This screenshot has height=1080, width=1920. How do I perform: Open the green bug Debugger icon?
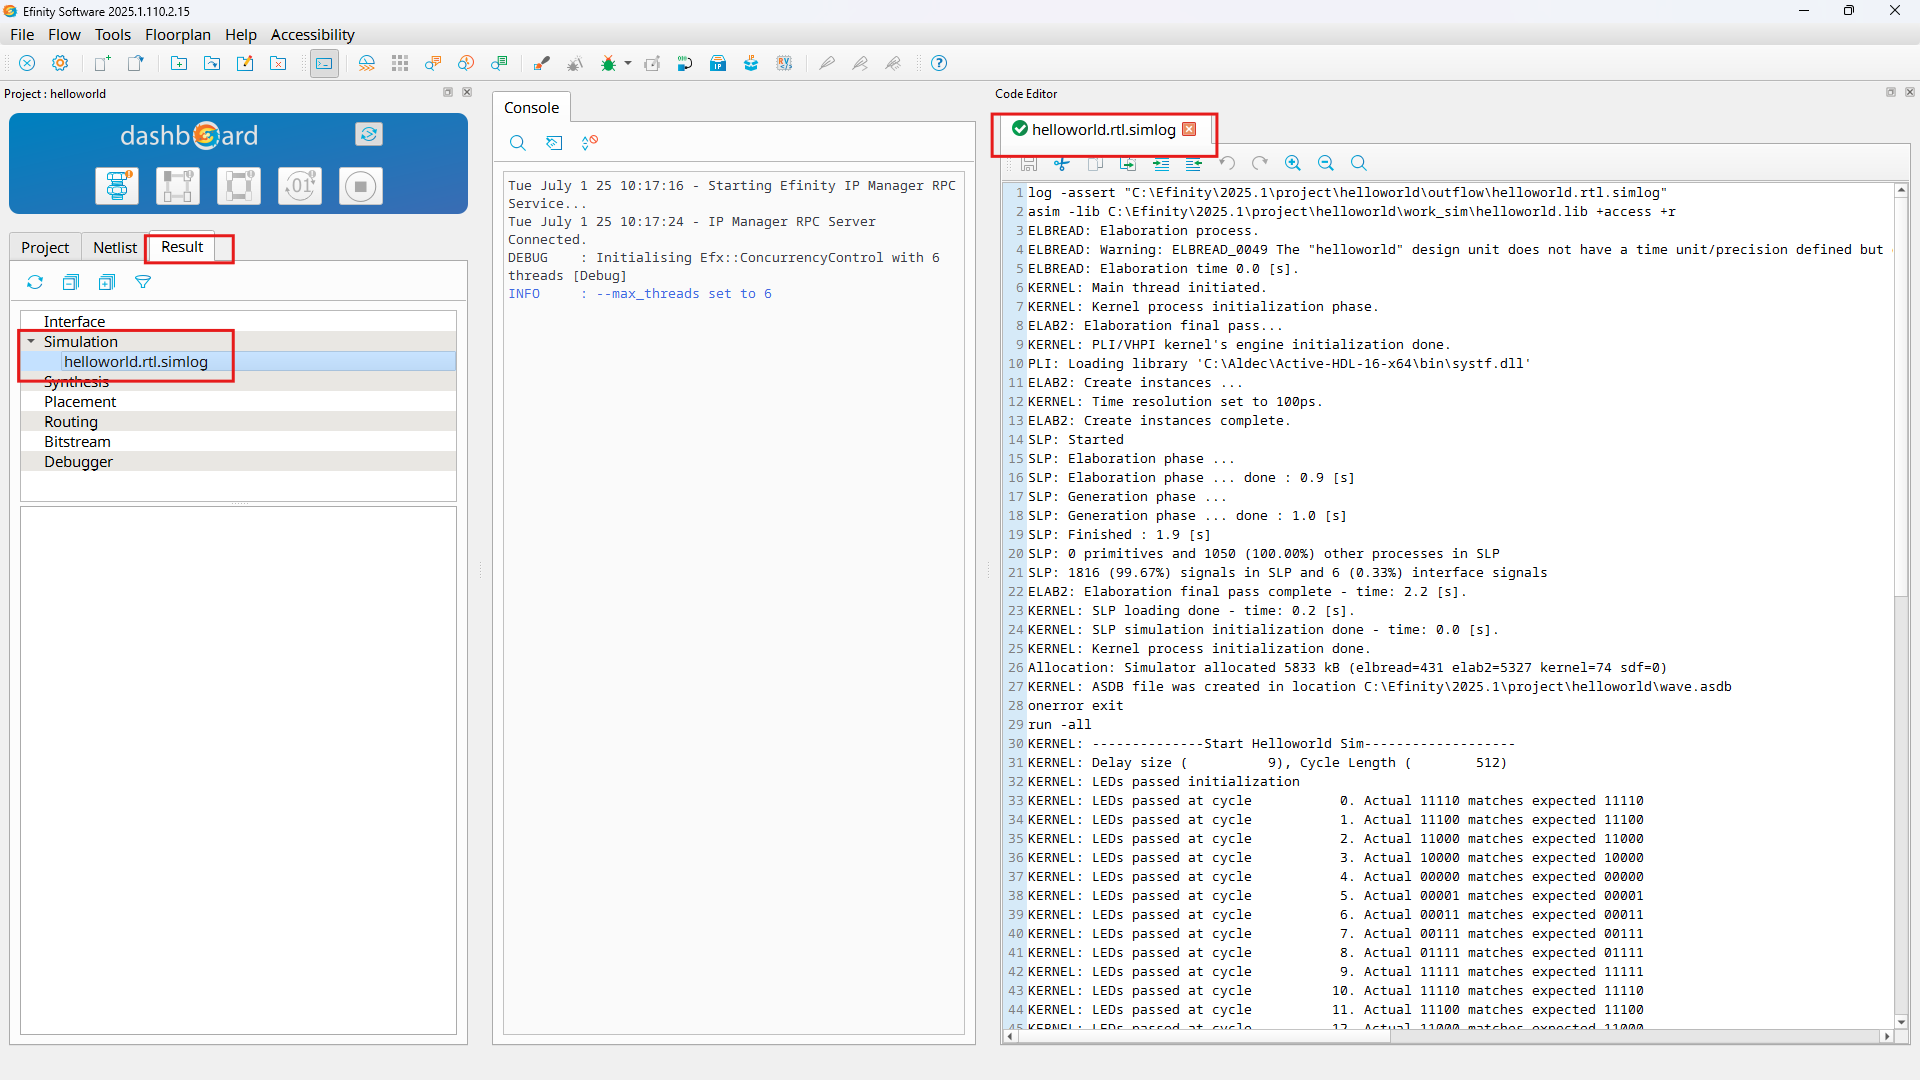coord(608,63)
